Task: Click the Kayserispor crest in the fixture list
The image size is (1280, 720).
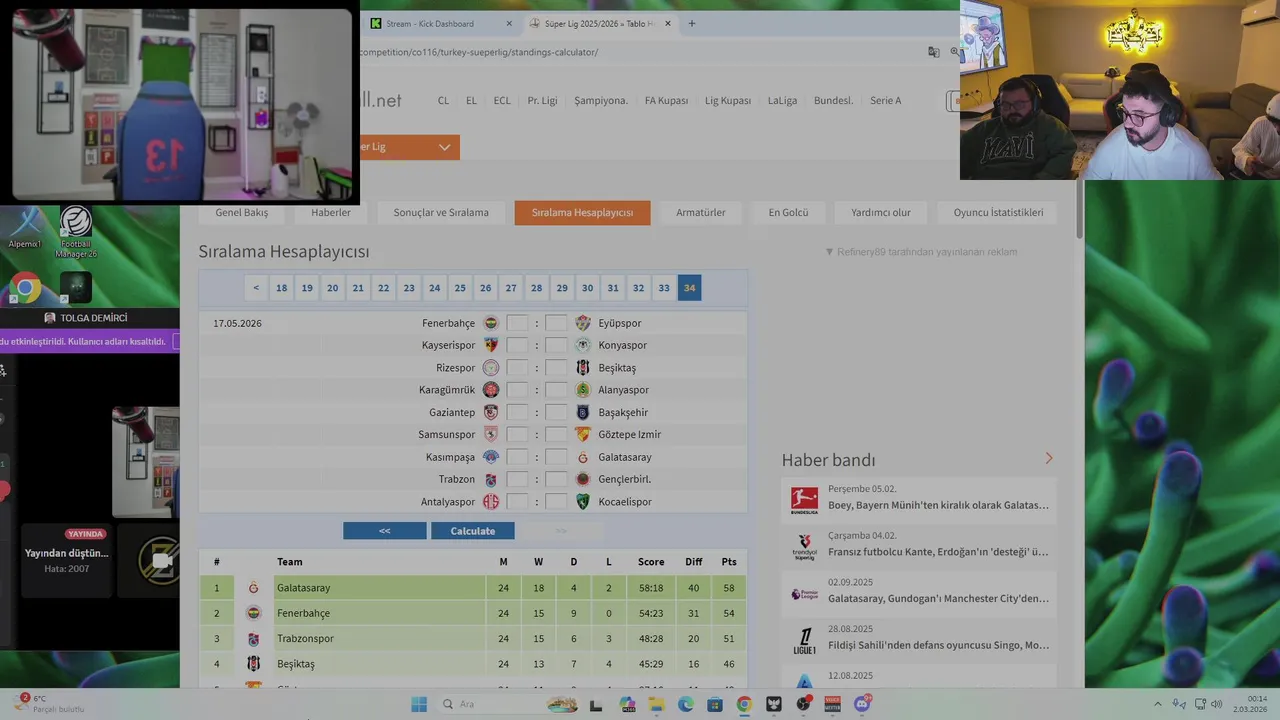Action: pos(490,345)
